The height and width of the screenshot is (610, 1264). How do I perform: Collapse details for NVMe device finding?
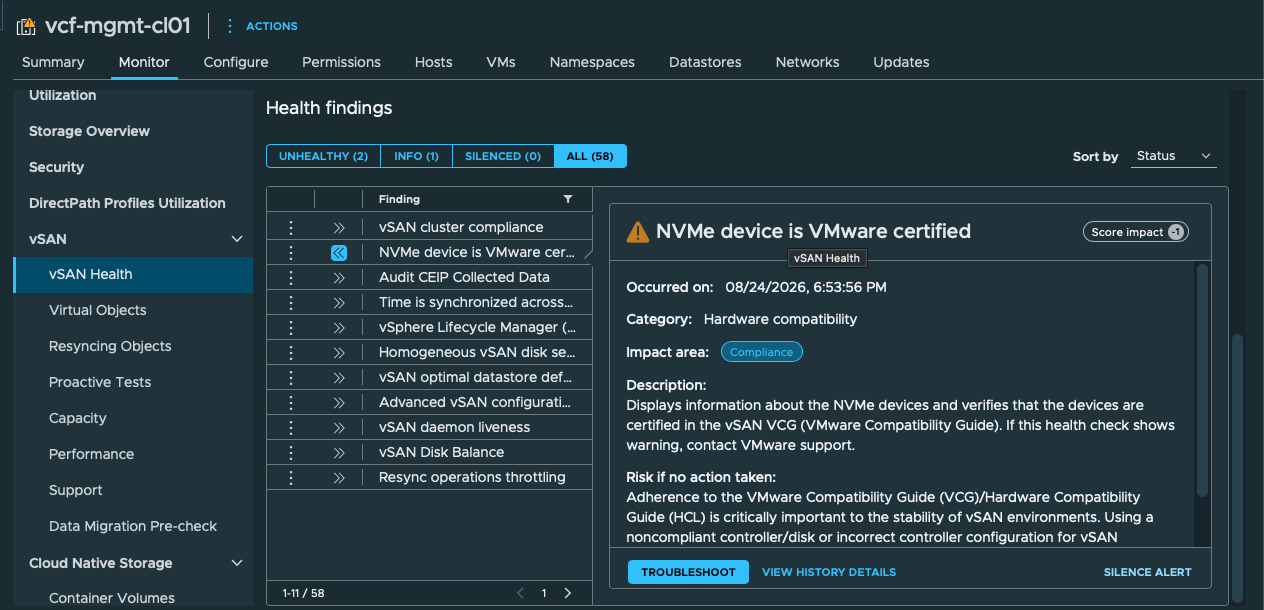pyautogui.click(x=339, y=252)
